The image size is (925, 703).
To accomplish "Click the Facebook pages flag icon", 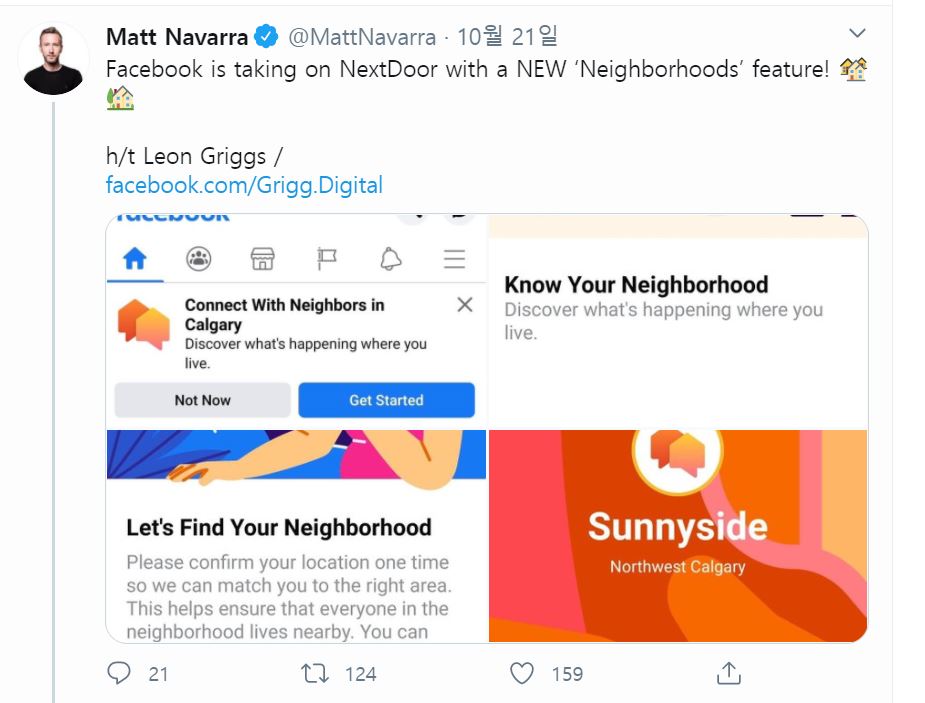I will (x=326, y=260).
